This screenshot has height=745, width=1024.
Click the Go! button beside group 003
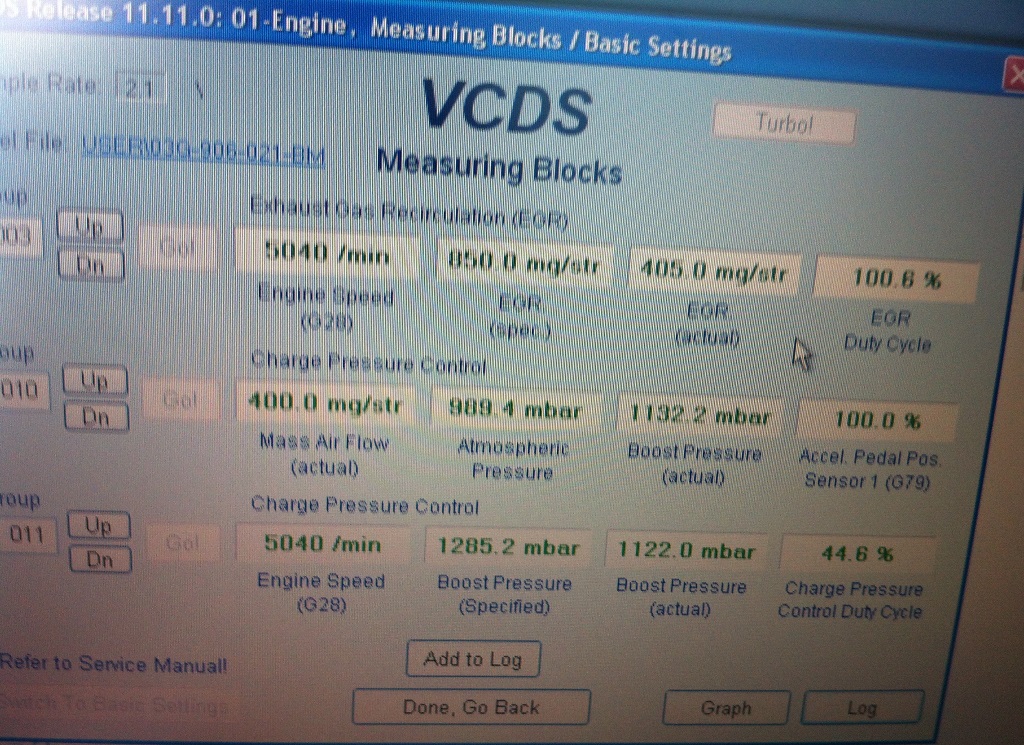coord(178,247)
